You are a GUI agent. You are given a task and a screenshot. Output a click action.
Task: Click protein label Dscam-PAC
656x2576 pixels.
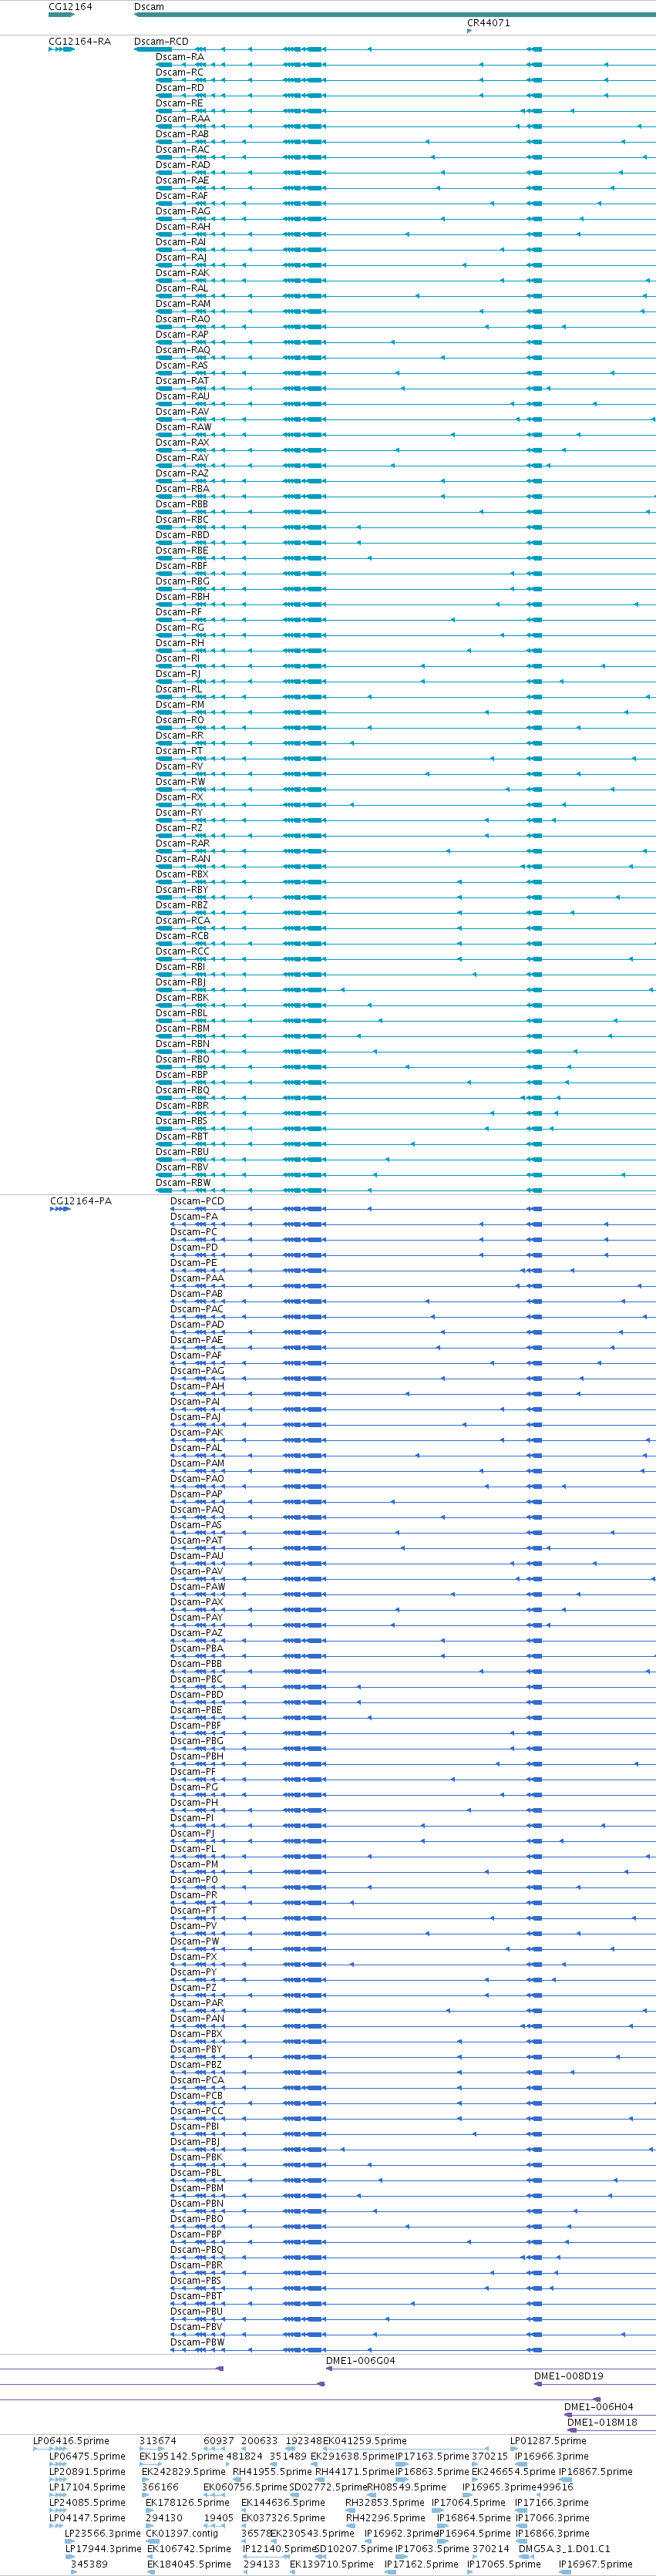pos(197,1310)
